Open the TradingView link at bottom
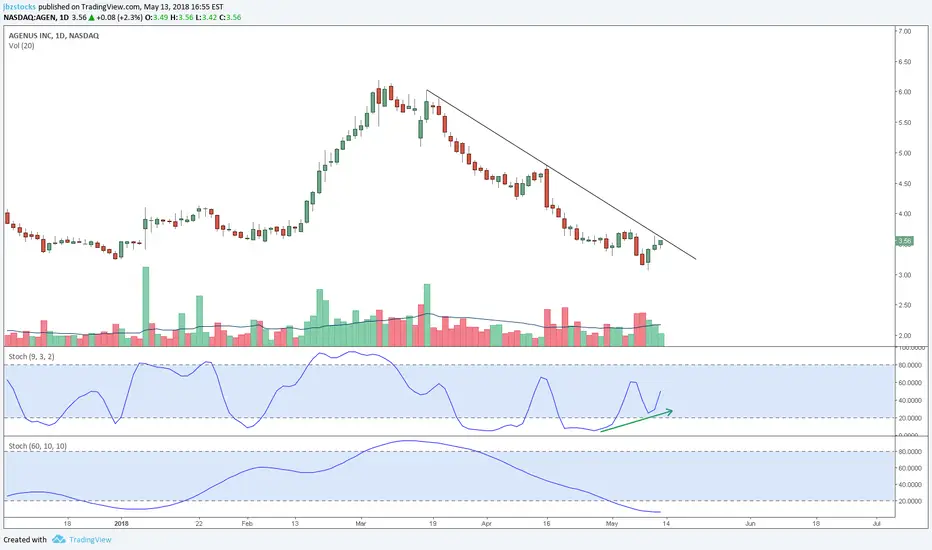932x550 pixels. pos(90,540)
